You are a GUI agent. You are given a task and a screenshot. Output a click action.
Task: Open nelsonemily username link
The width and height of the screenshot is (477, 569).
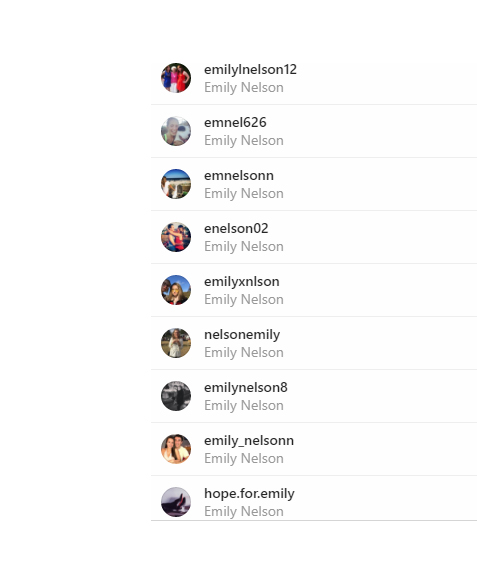click(x=242, y=335)
